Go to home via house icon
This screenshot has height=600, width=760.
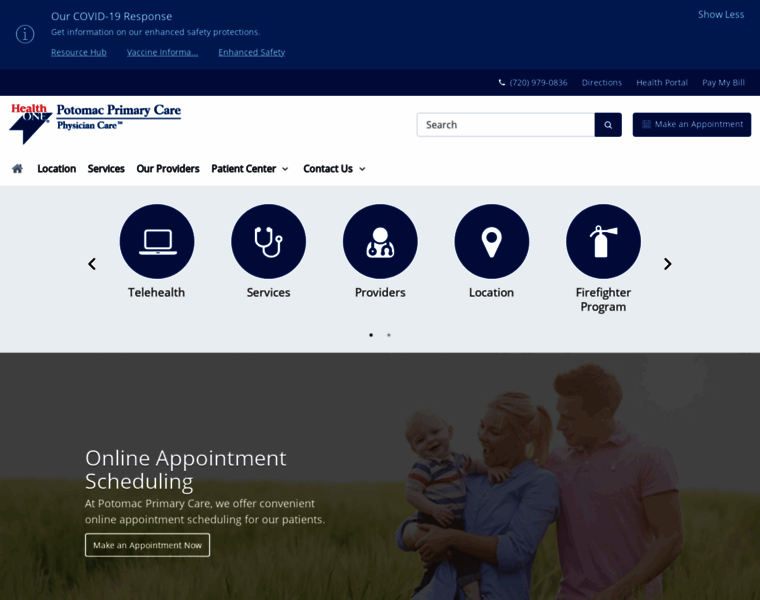pyautogui.click(x=17, y=169)
